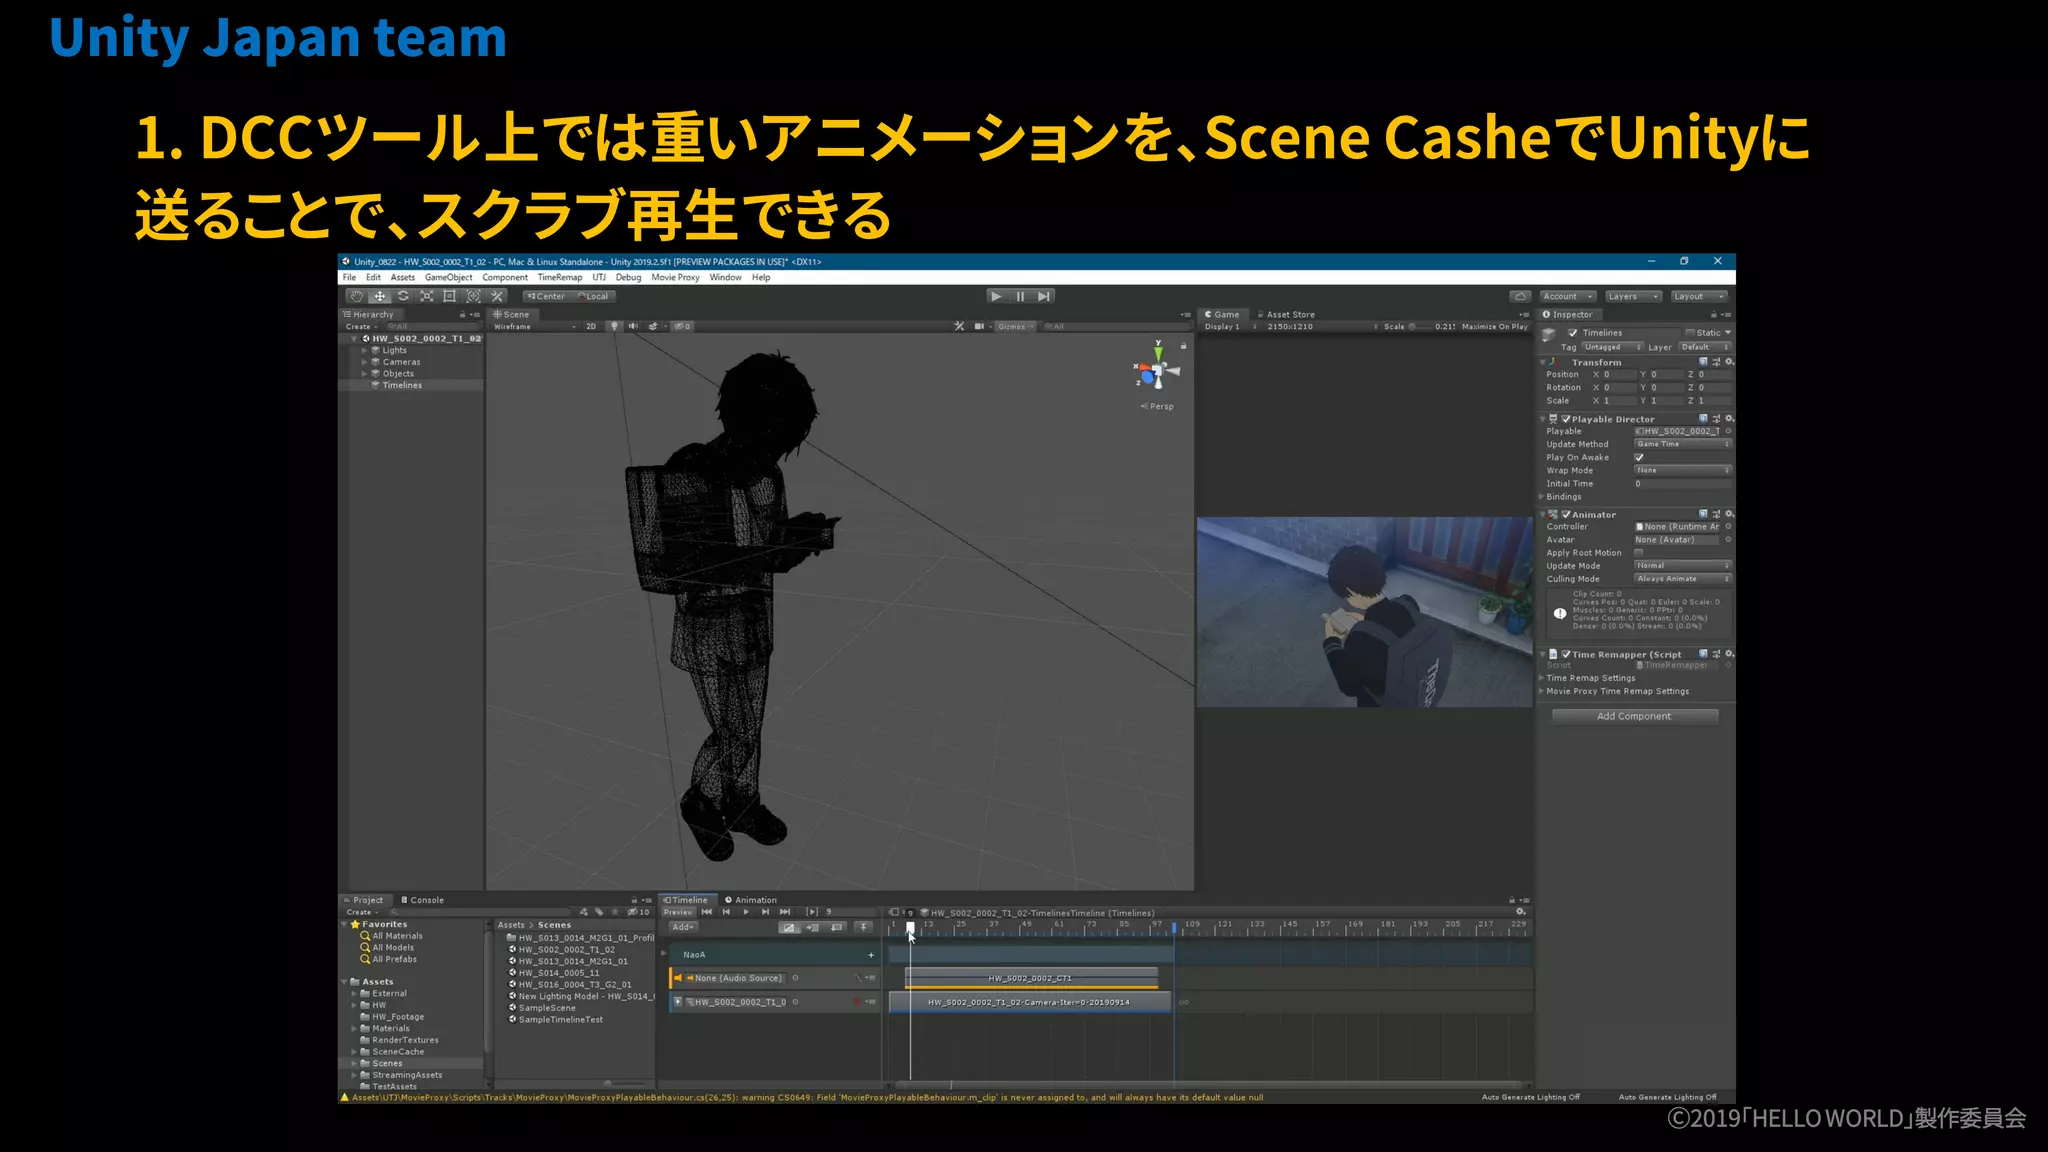This screenshot has height=1152, width=2048.
Task: Expand Time Remap Settings section
Action: tap(1541, 678)
